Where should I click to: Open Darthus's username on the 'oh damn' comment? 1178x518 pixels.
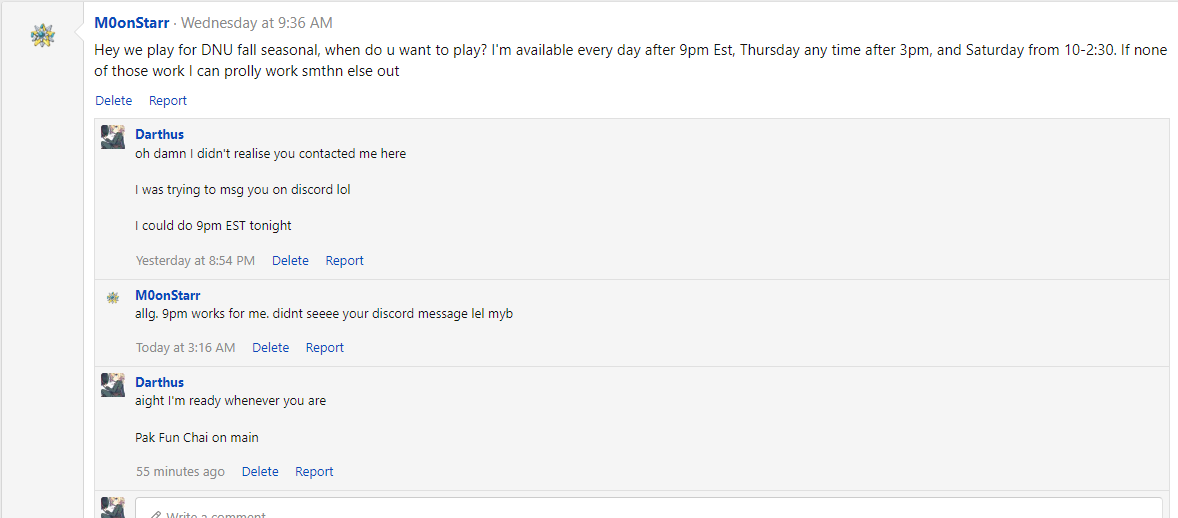click(160, 134)
